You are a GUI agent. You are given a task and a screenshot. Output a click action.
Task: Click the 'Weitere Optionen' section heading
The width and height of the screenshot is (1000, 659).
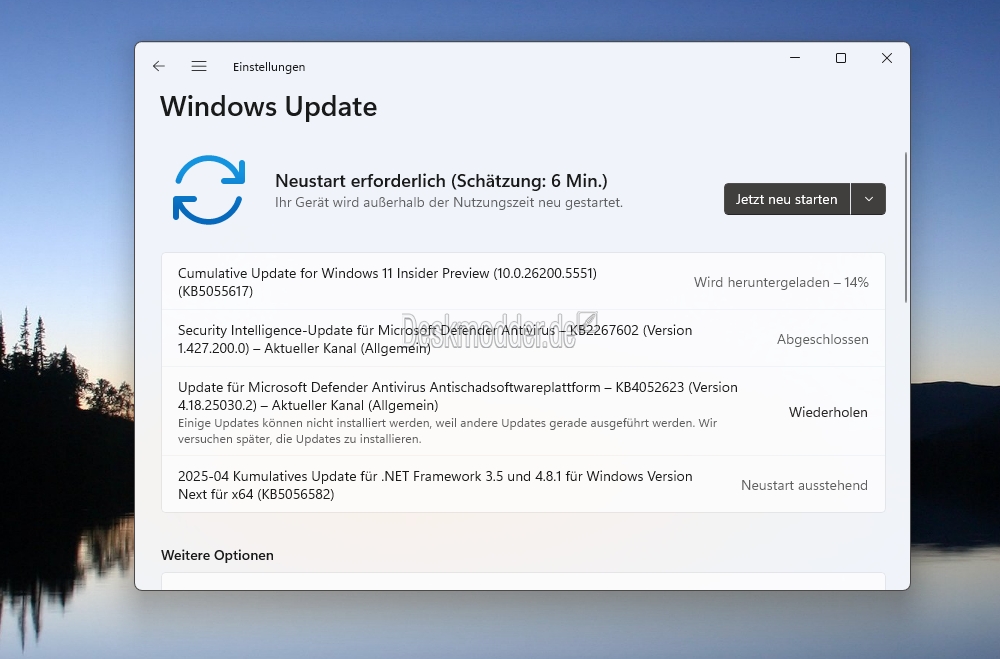[x=217, y=555]
